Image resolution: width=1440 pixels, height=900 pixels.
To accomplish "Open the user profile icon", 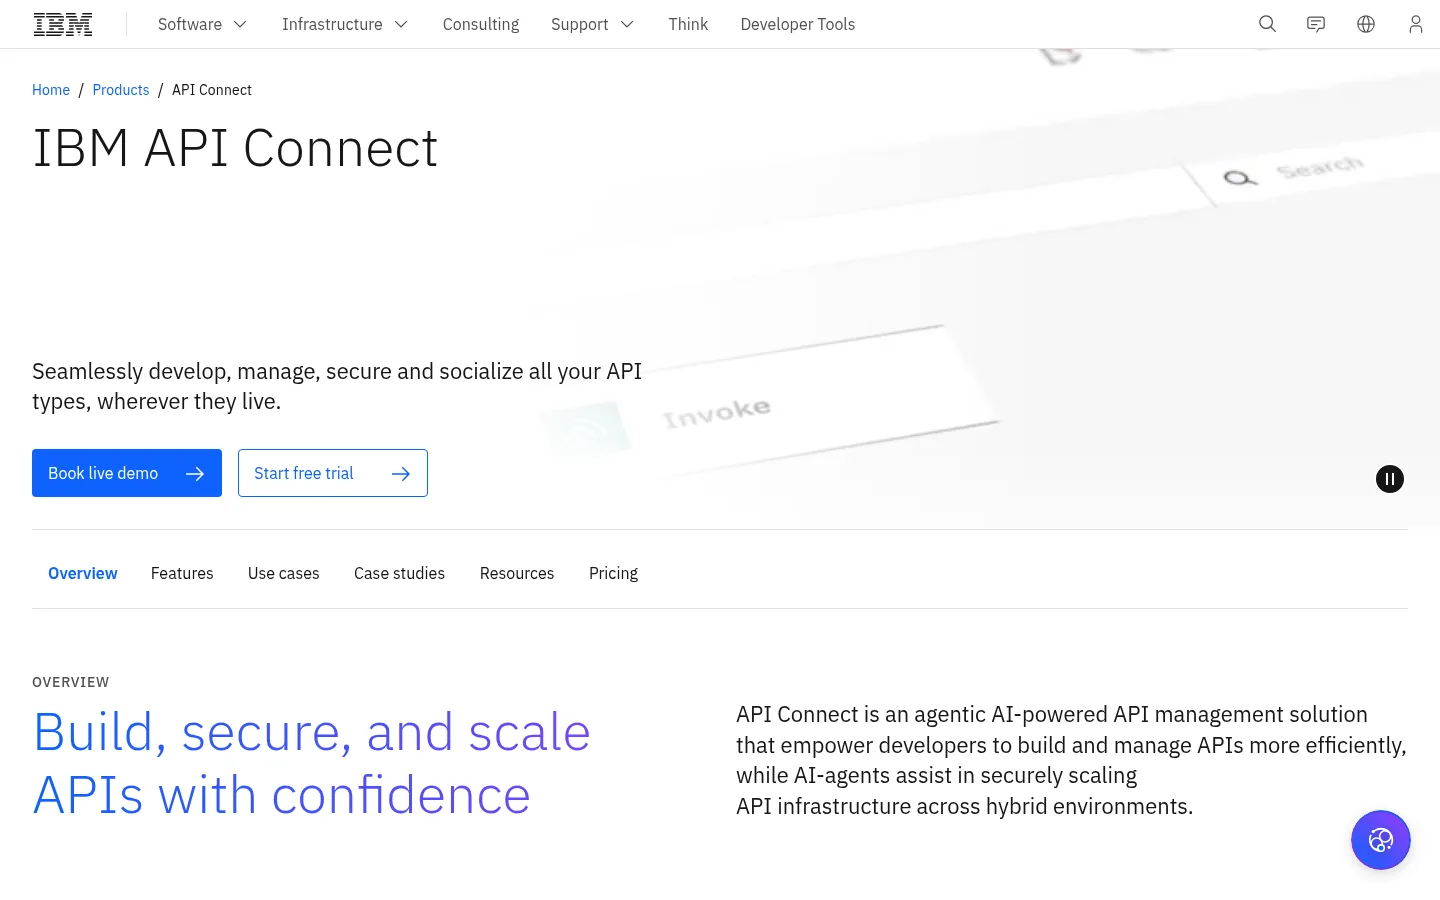I will tap(1415, 24).
